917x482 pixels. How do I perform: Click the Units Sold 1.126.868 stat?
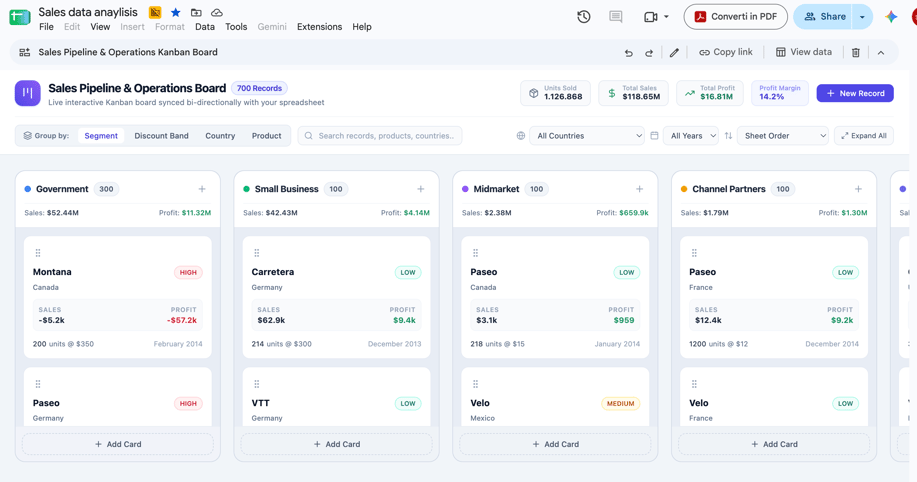556,93
